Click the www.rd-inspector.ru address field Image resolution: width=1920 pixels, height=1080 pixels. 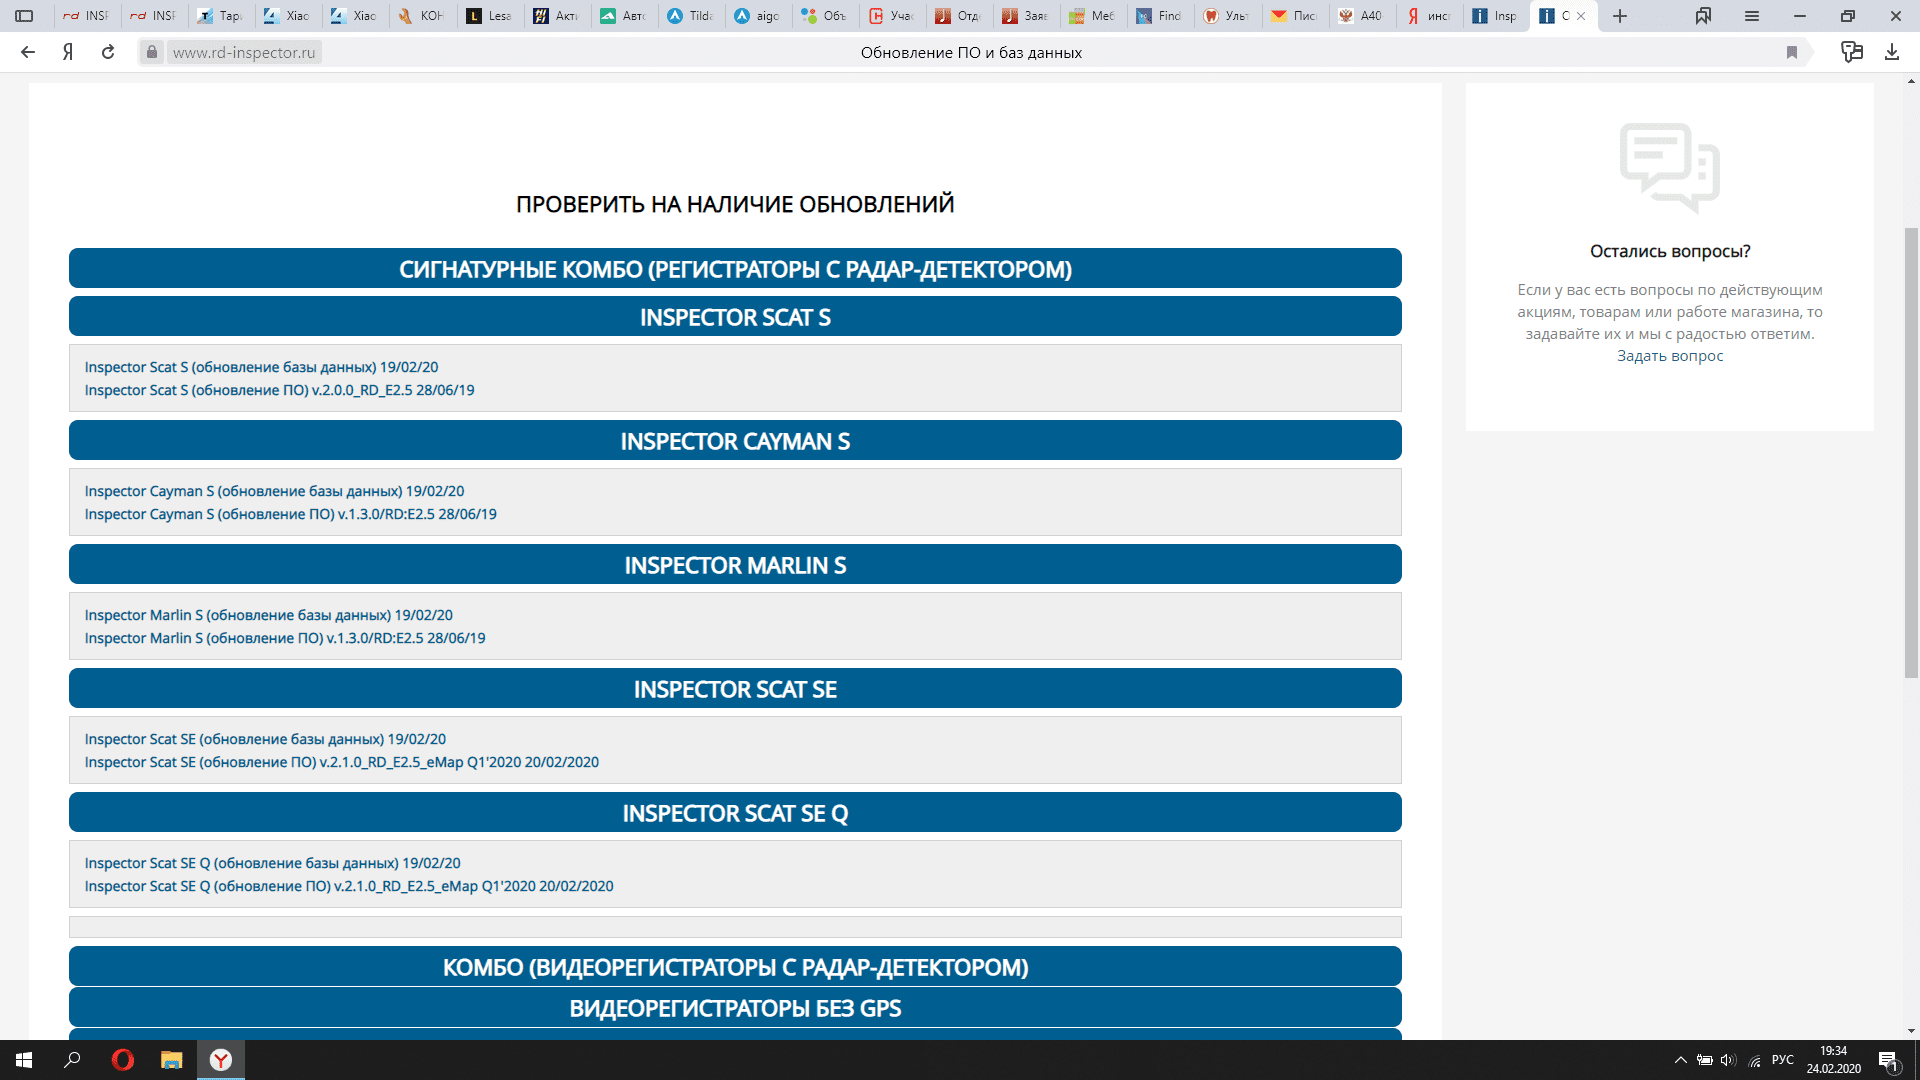click(244, 52)
